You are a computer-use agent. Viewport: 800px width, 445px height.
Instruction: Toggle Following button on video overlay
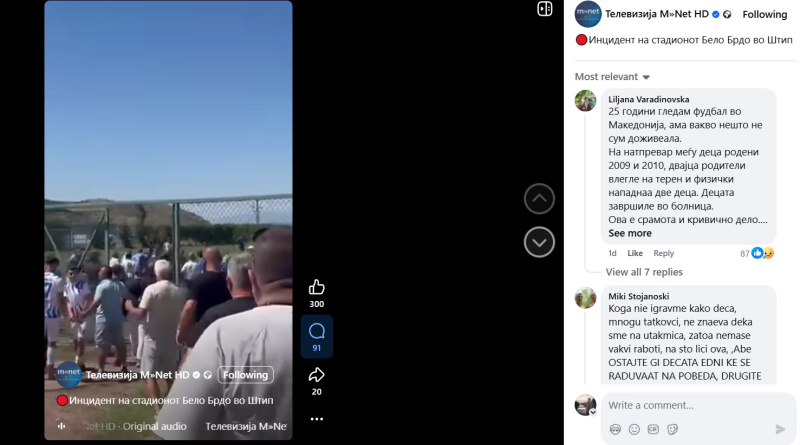tap(245, 375)
